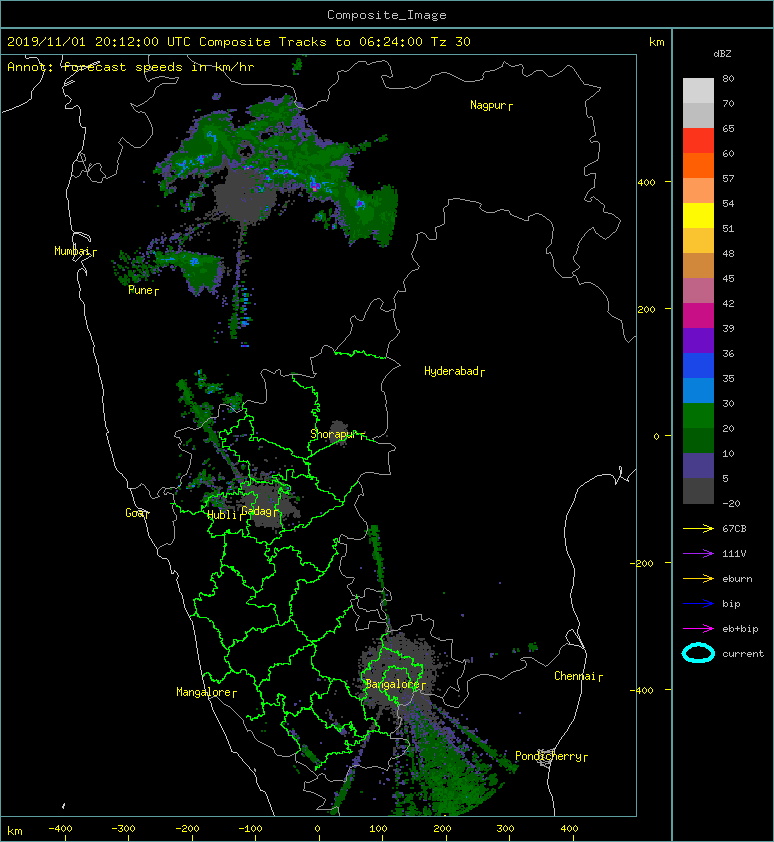Select the blue bip arrow legend icon
774x842 pixels.
click(698, 604)
